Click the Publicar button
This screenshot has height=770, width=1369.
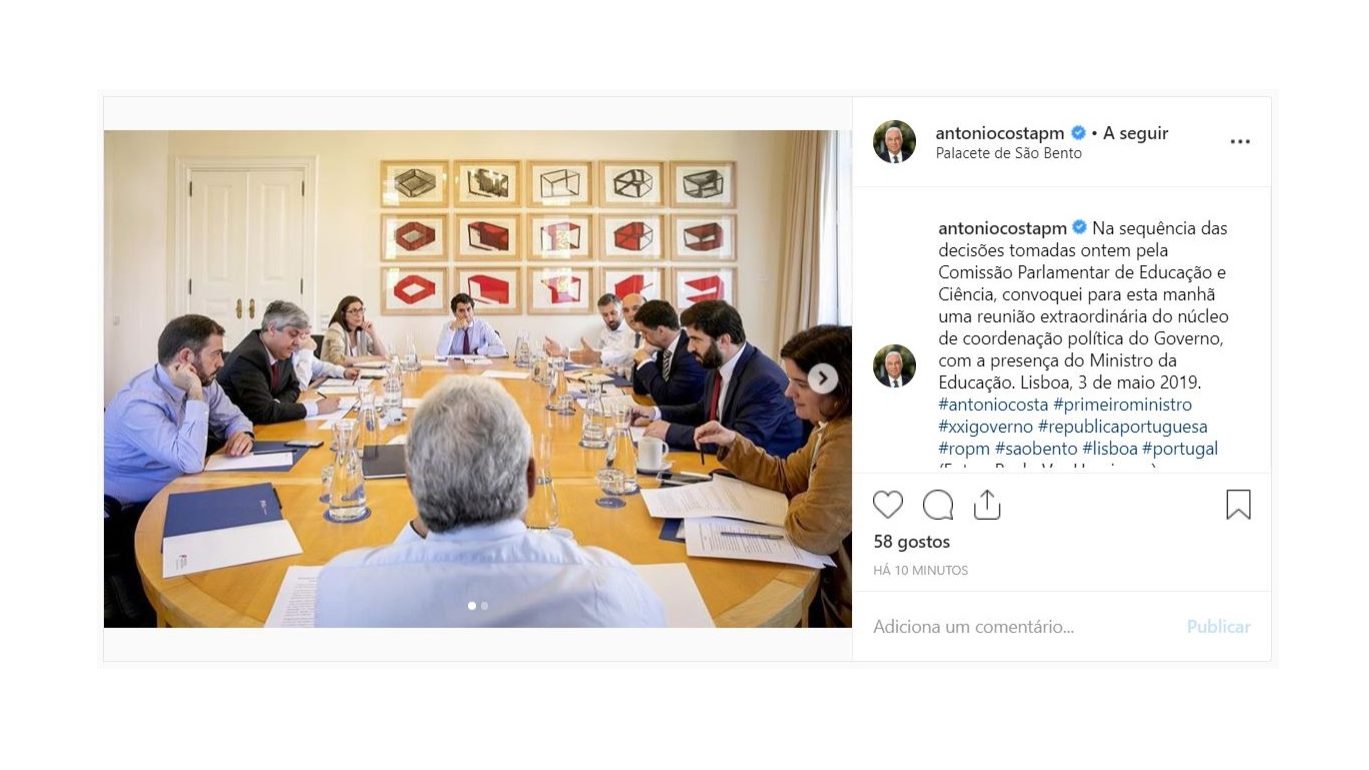[x=1218, y=627]
